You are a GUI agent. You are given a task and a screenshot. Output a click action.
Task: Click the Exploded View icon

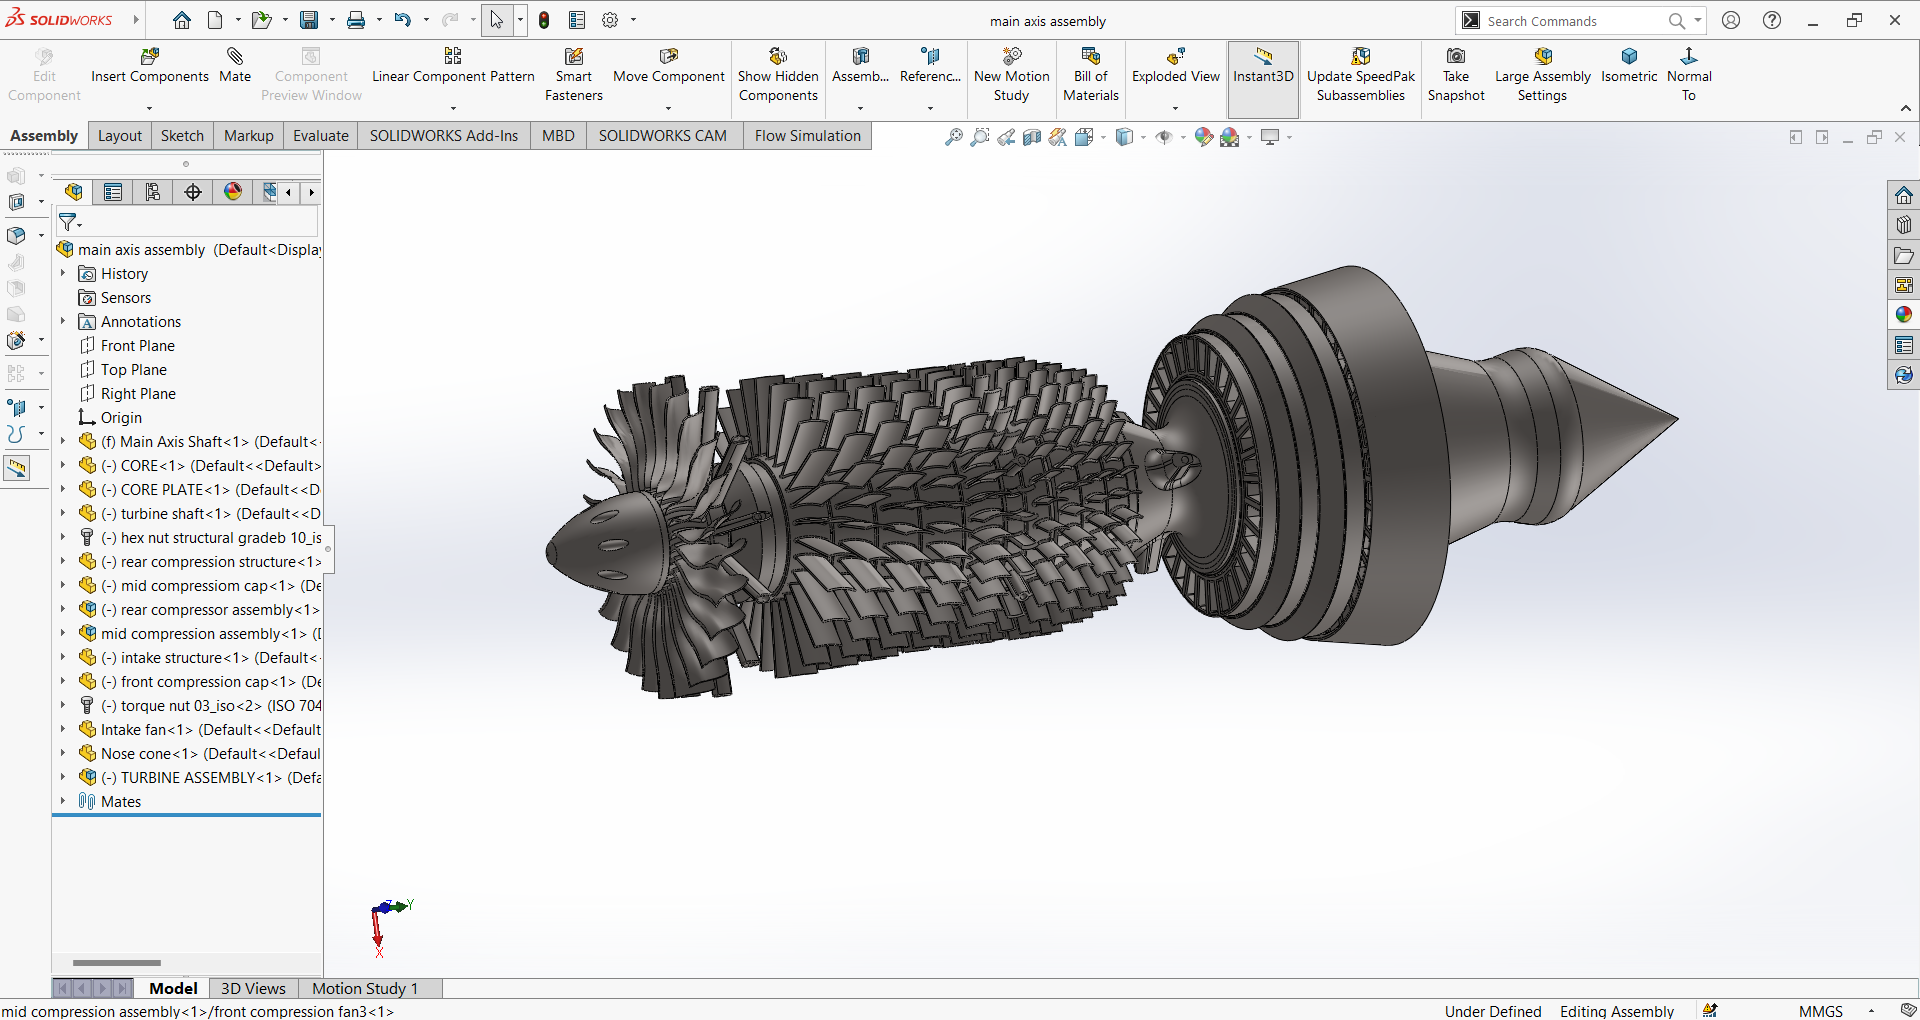(1176, 56)
